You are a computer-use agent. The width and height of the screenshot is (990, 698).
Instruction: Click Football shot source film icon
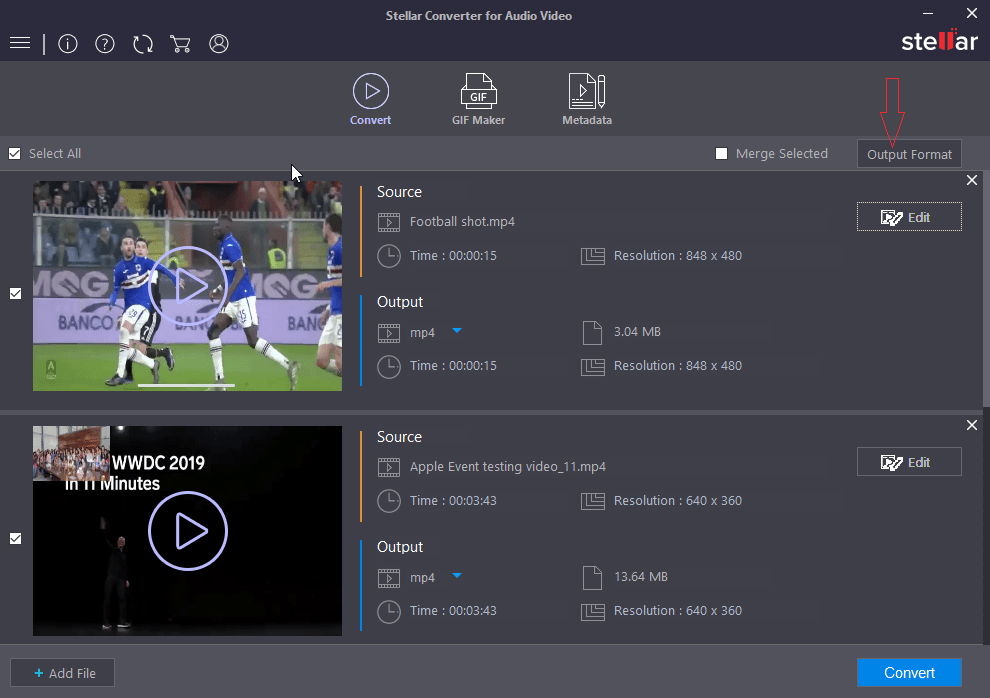point(389,222)
